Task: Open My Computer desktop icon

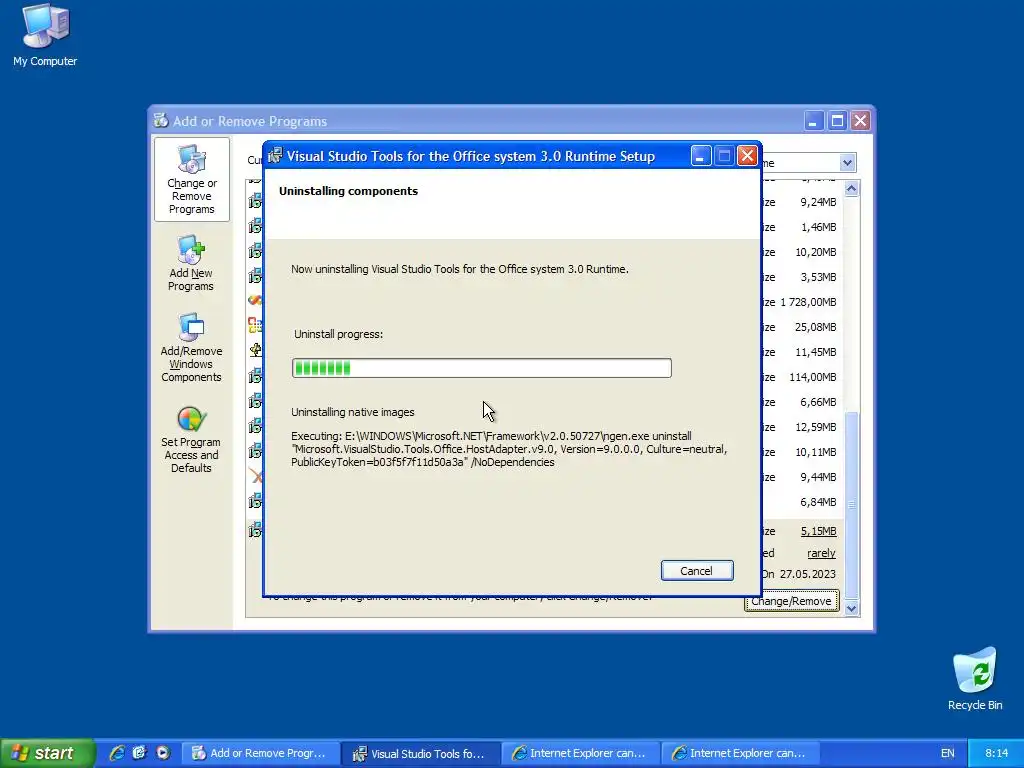Action: pos(45,35)
